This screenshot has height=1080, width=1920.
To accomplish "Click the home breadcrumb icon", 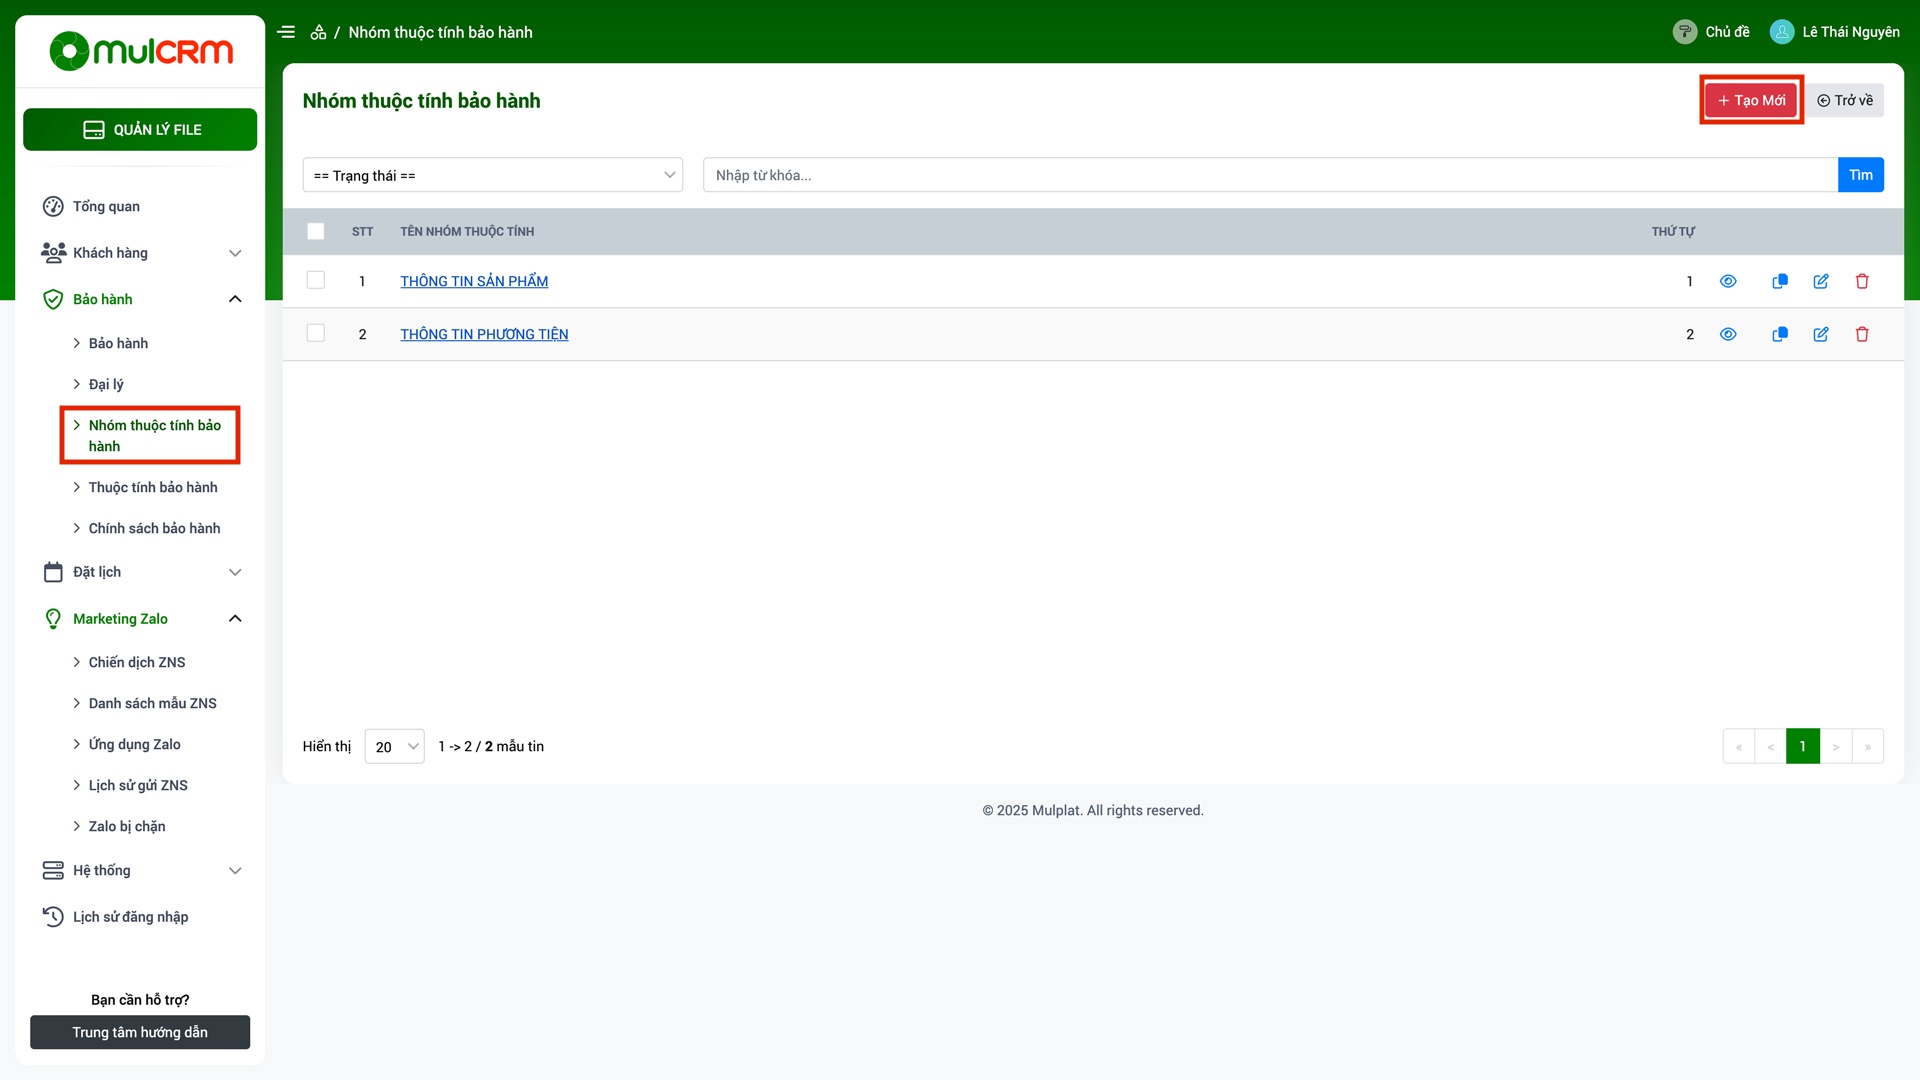I will coord(318,32).
